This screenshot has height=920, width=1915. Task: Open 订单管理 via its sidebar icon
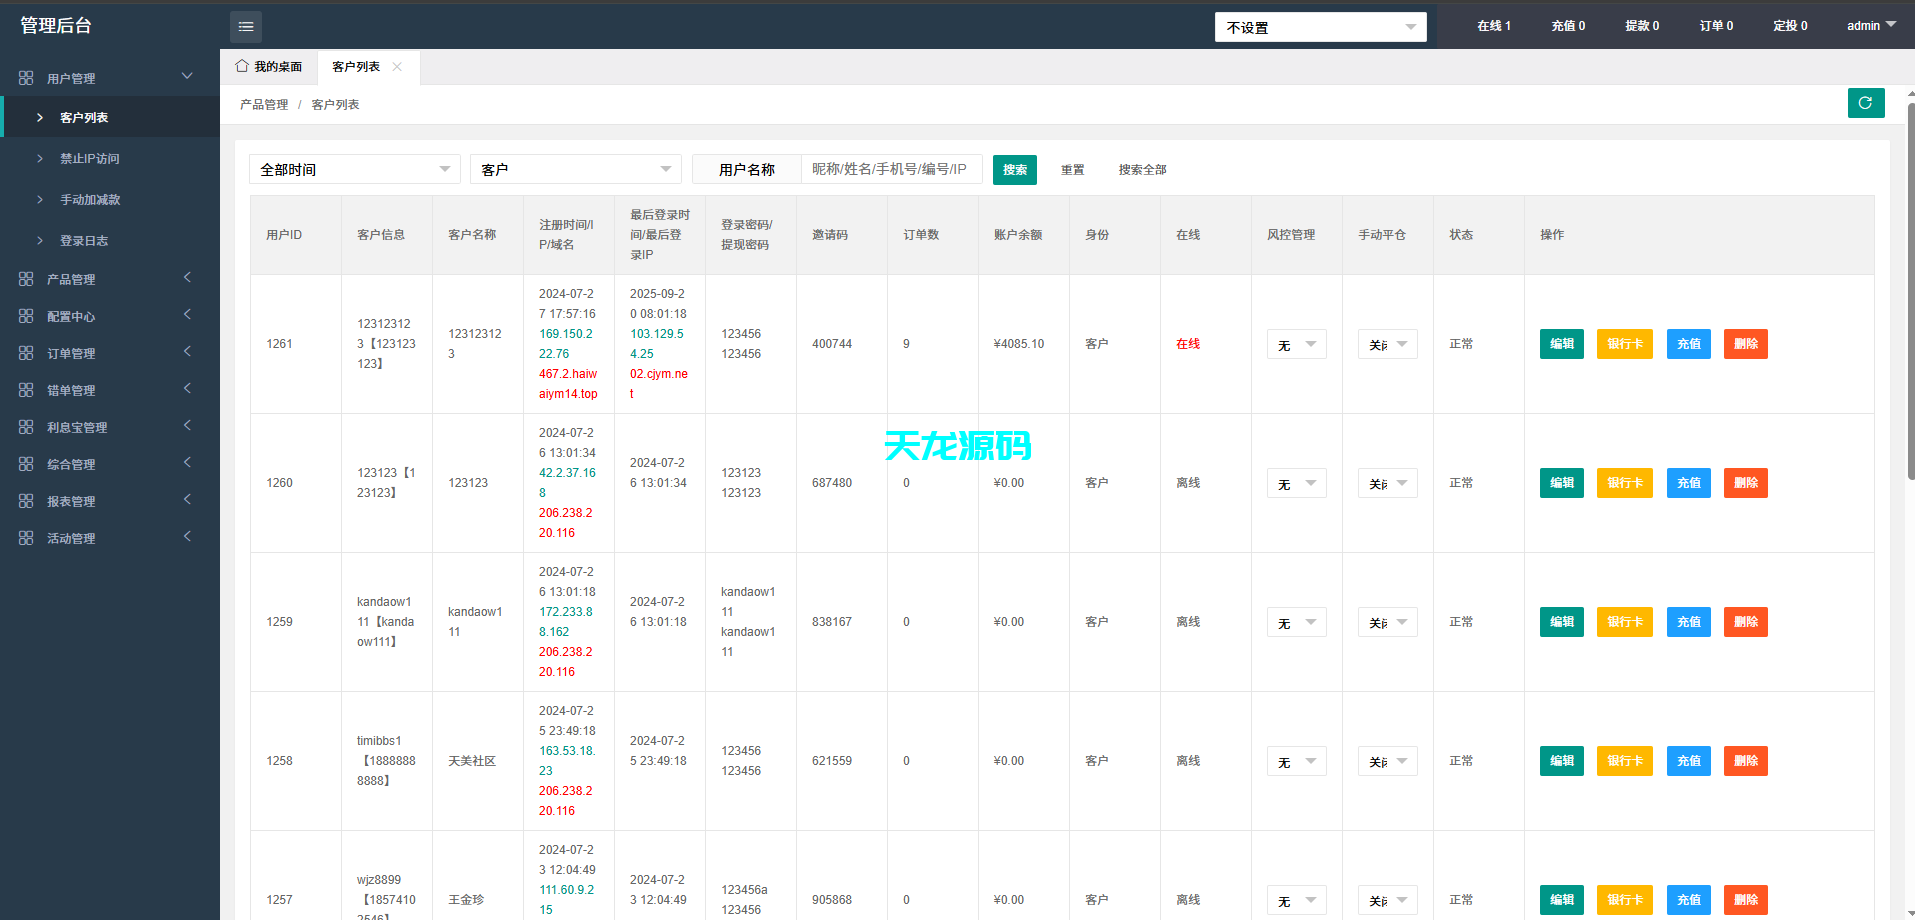[27, 352]
